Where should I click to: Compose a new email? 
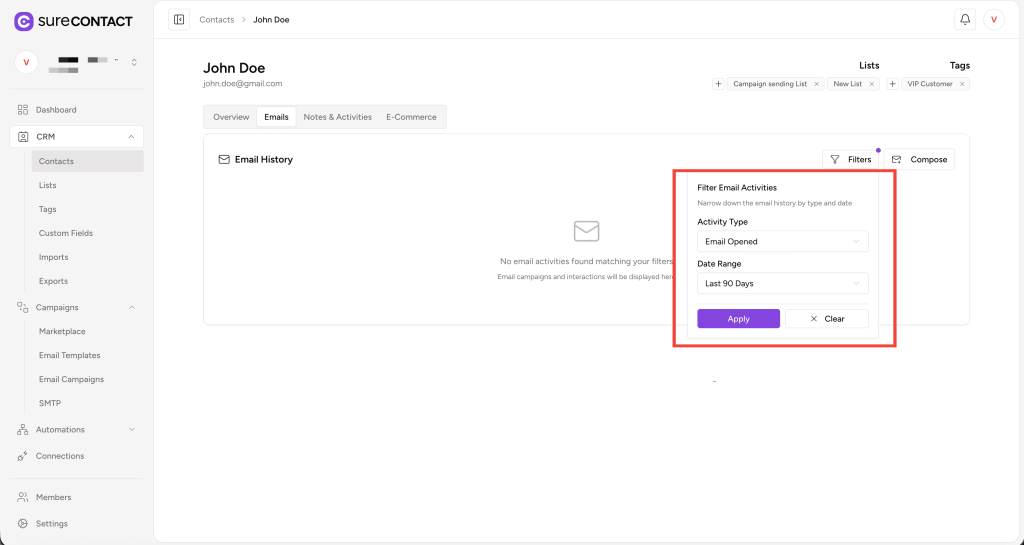[x=919, y=159]
